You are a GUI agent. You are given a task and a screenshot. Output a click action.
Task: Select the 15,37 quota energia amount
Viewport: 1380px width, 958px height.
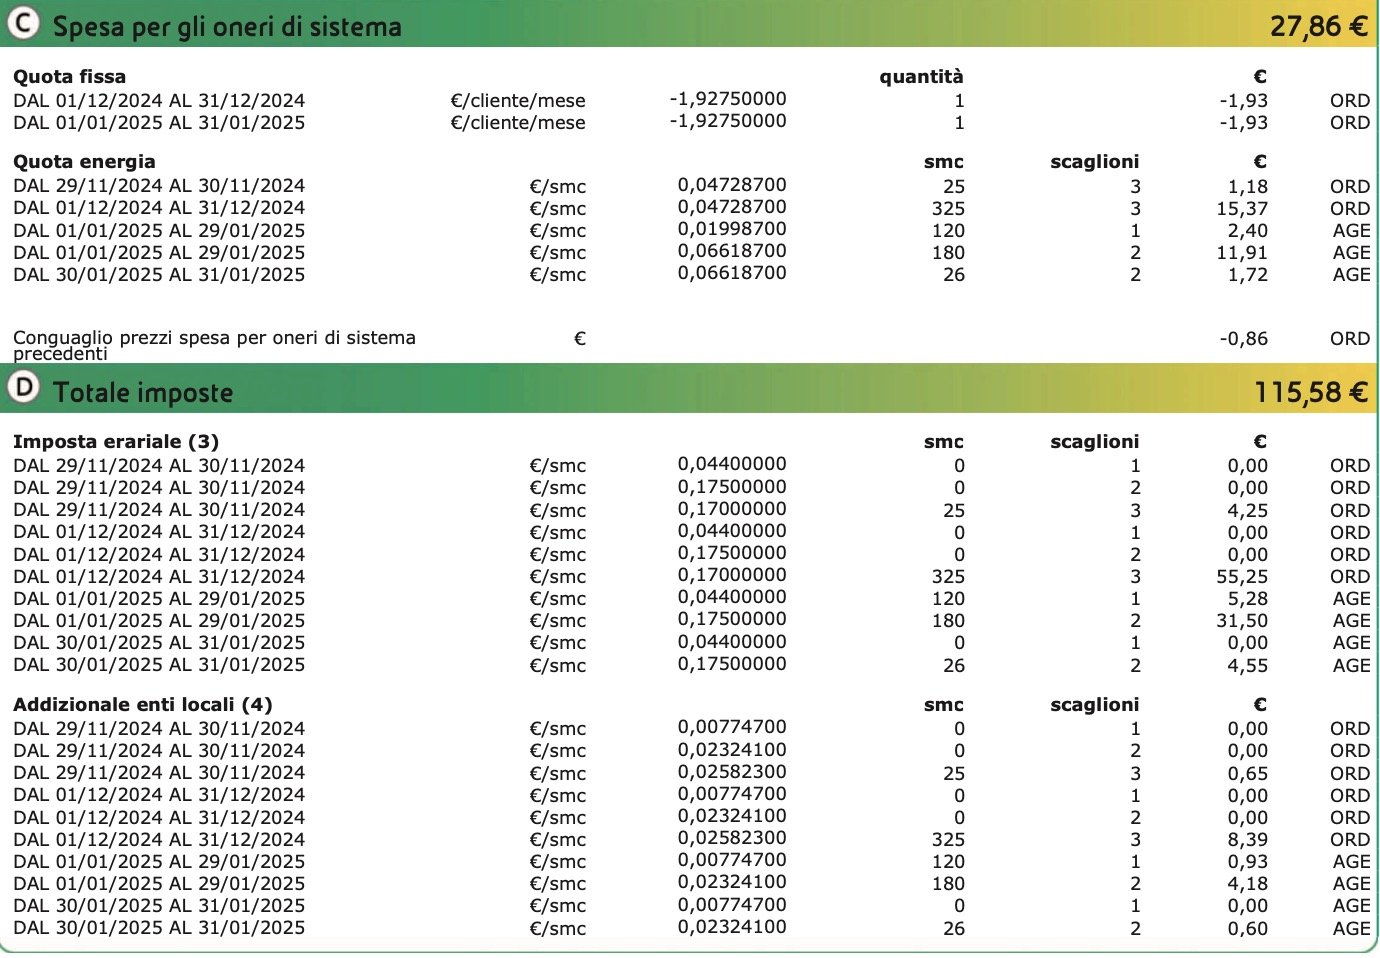tap(1242, 209)
